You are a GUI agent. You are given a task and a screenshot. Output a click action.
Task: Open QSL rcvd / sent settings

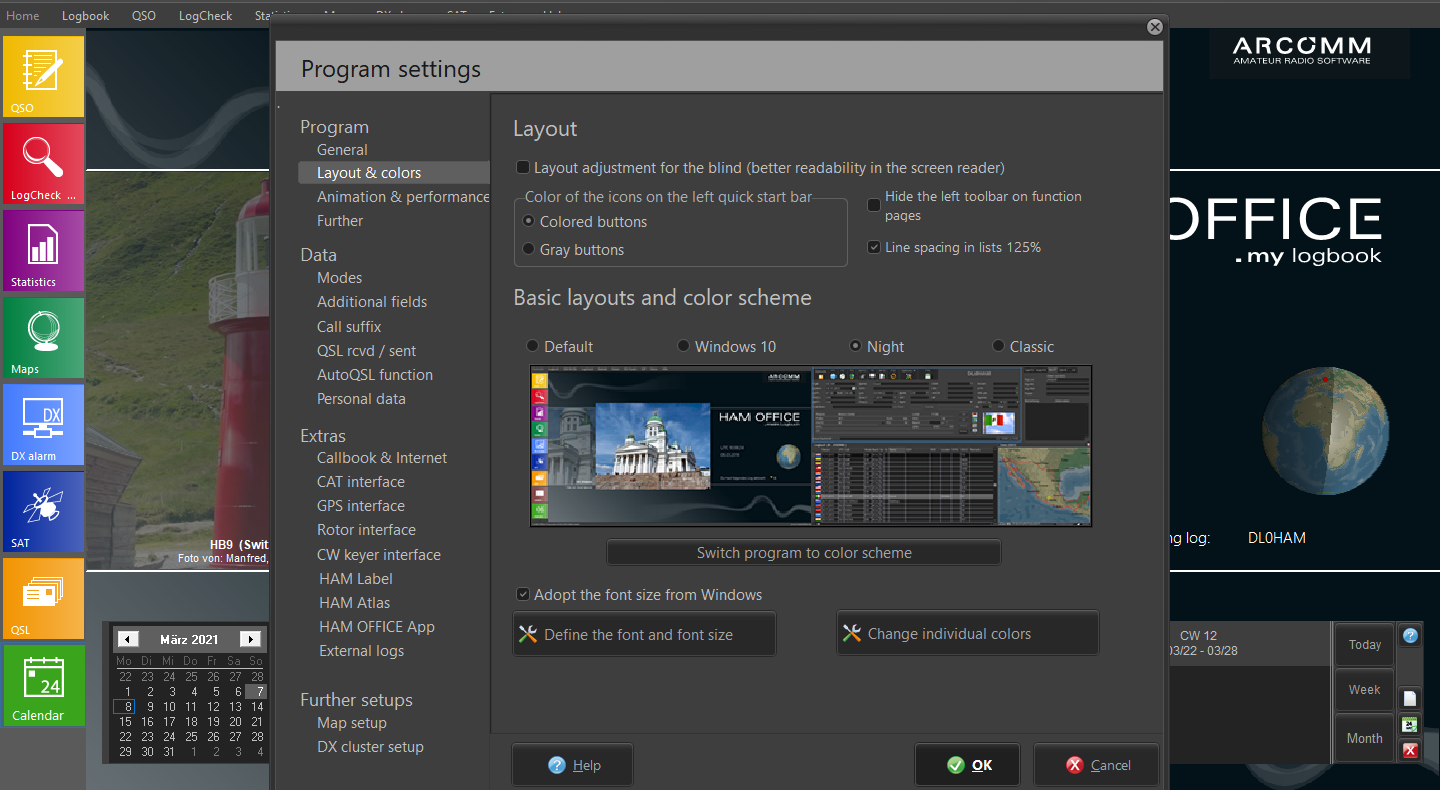(x=366, y=351)
